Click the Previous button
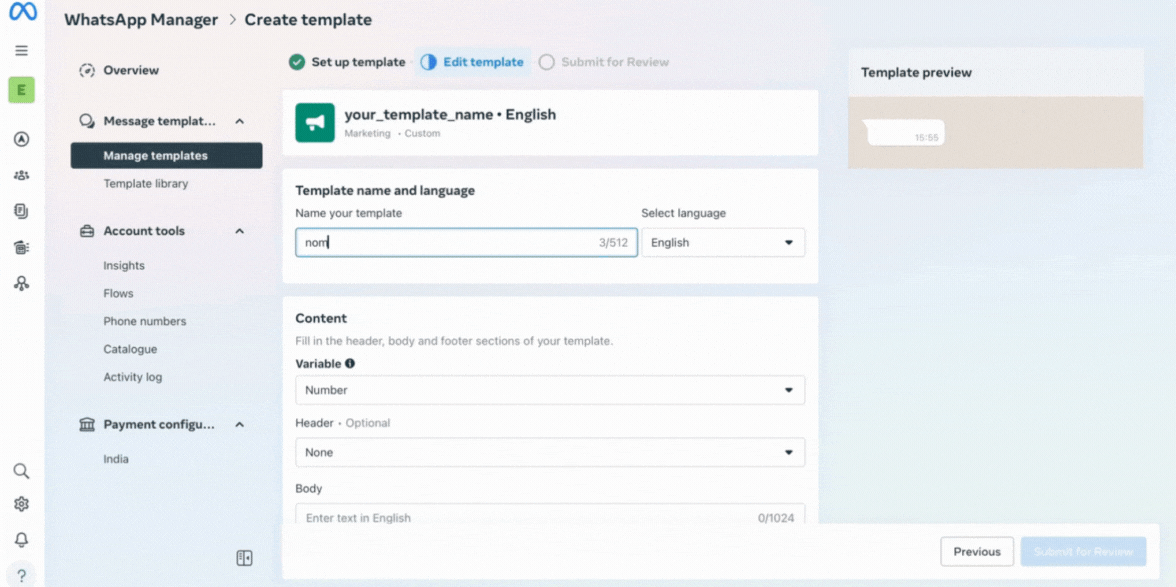Image resolution: width=1176 pixels, height=587 pixels. coord(977,552)
